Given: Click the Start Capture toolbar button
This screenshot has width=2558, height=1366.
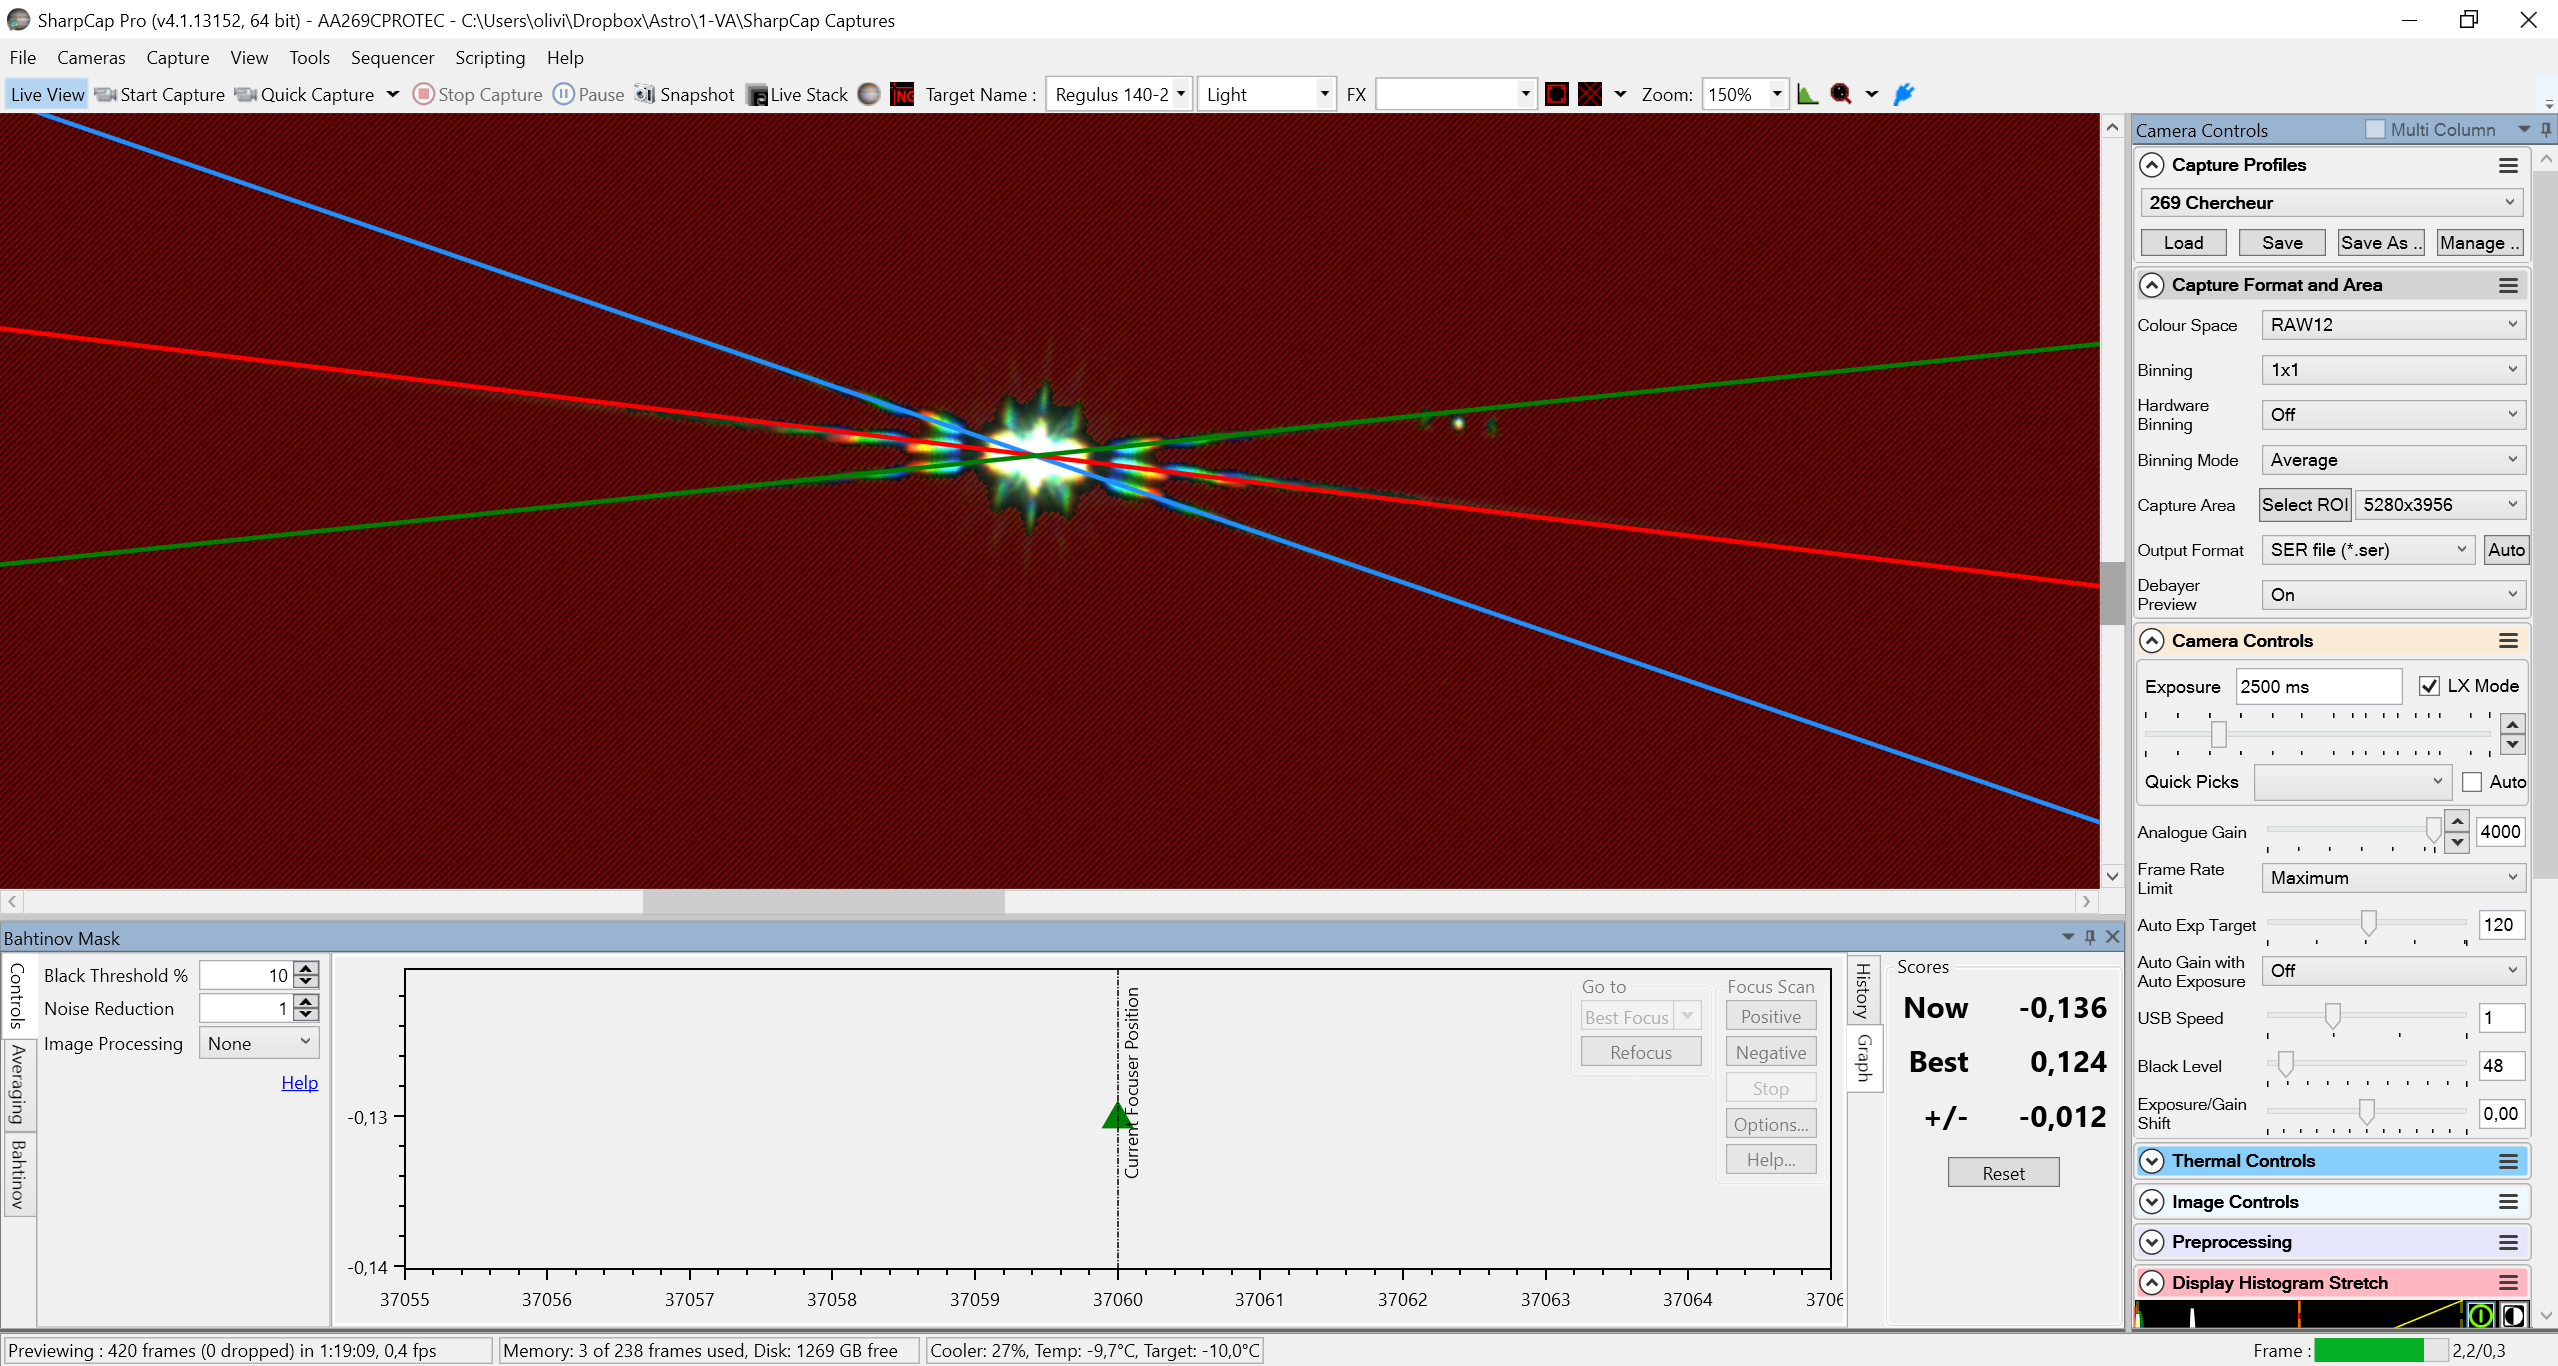Looking at the screenshot, I should point(160,94).
